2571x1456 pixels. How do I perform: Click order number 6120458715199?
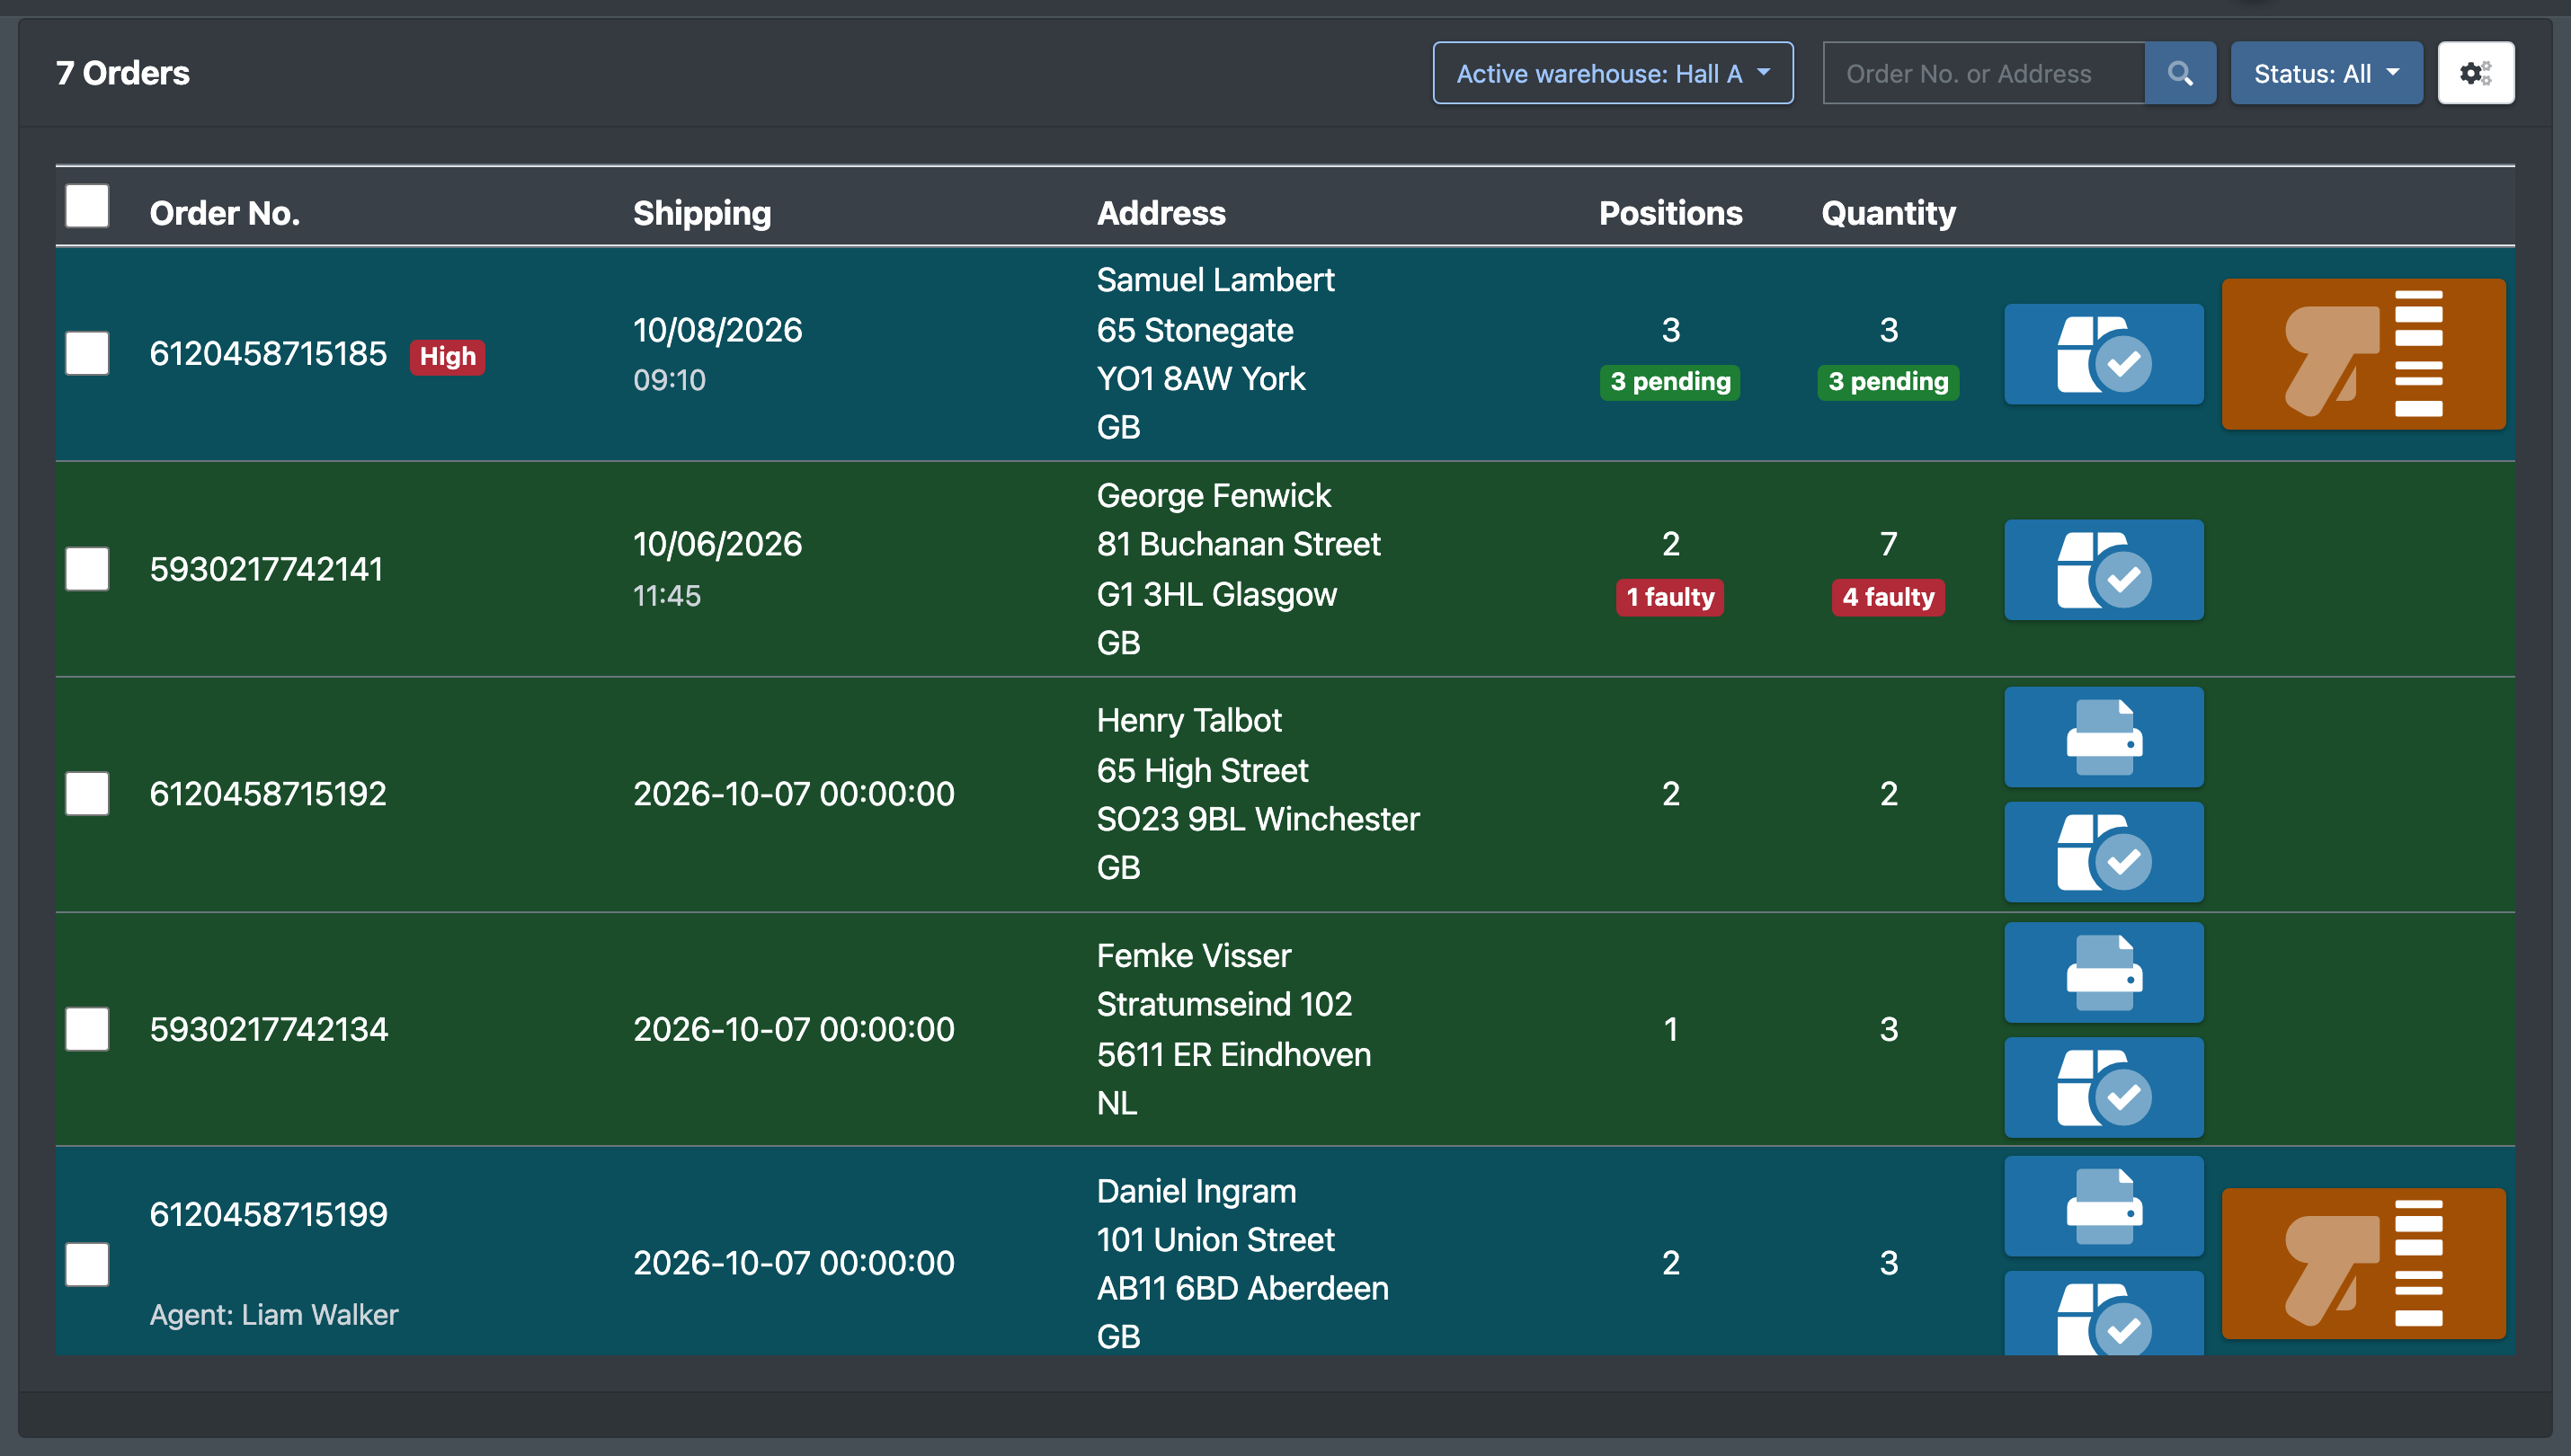268,1214
